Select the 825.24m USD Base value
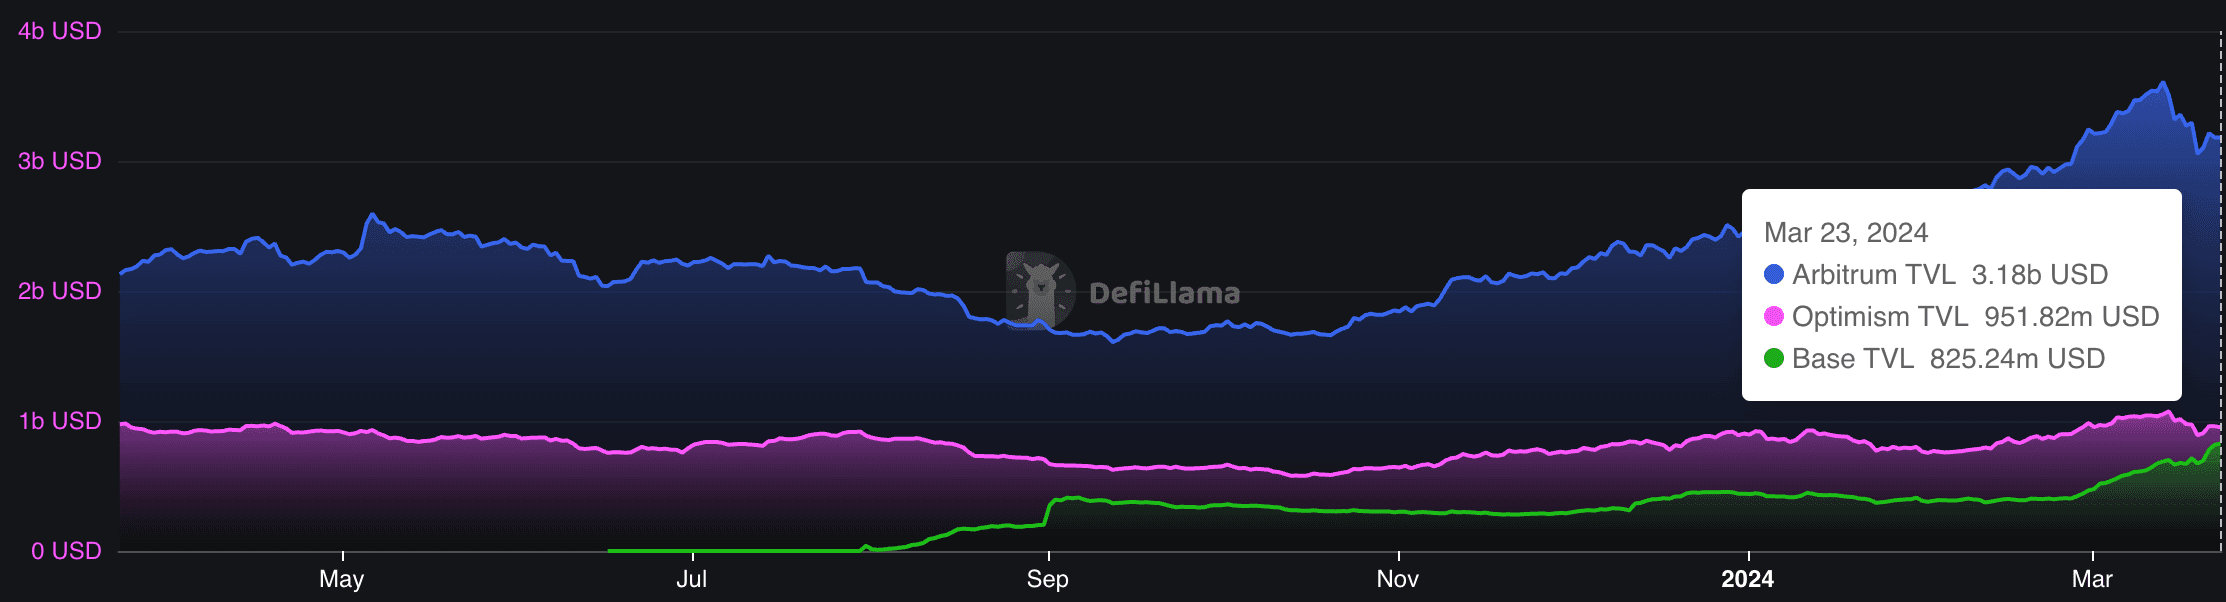 point(2018,358)
